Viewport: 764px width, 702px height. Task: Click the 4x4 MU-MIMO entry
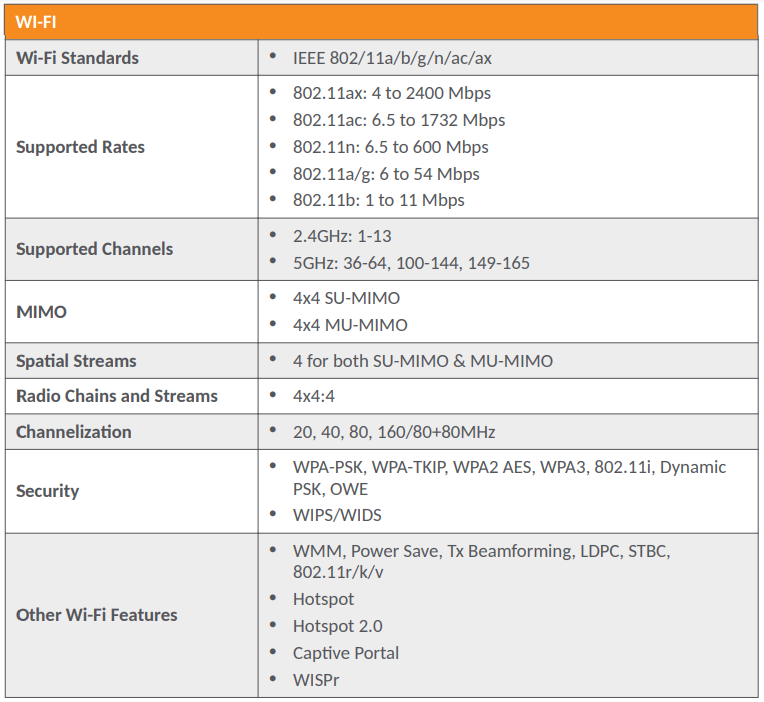350,325
